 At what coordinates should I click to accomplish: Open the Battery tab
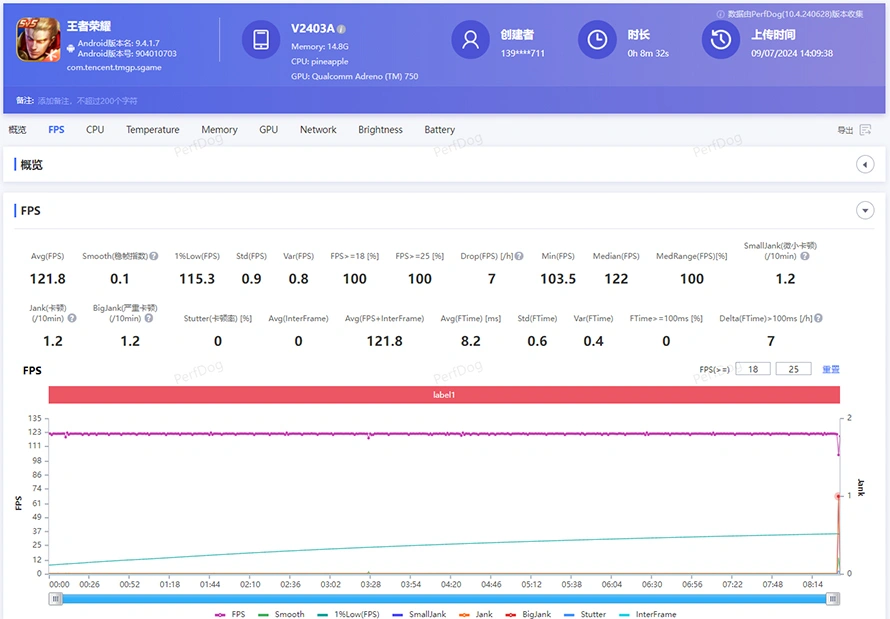coord(439,130)
